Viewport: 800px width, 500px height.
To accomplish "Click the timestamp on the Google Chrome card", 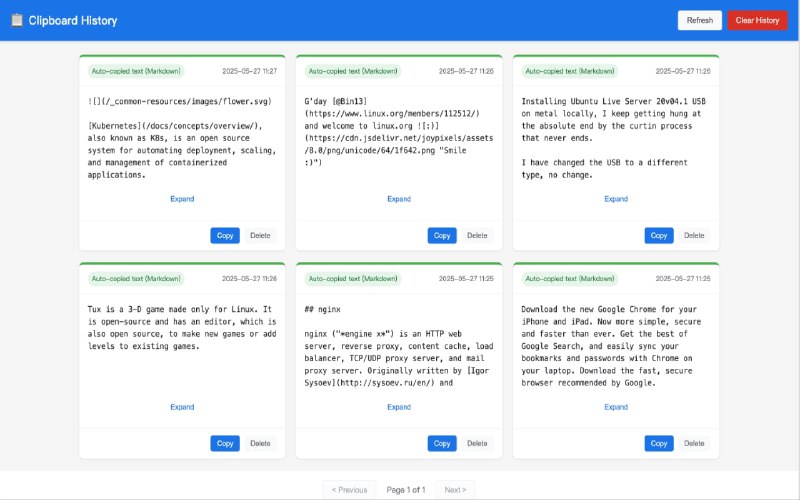I will pyautogui.click(x=683, y=279).
